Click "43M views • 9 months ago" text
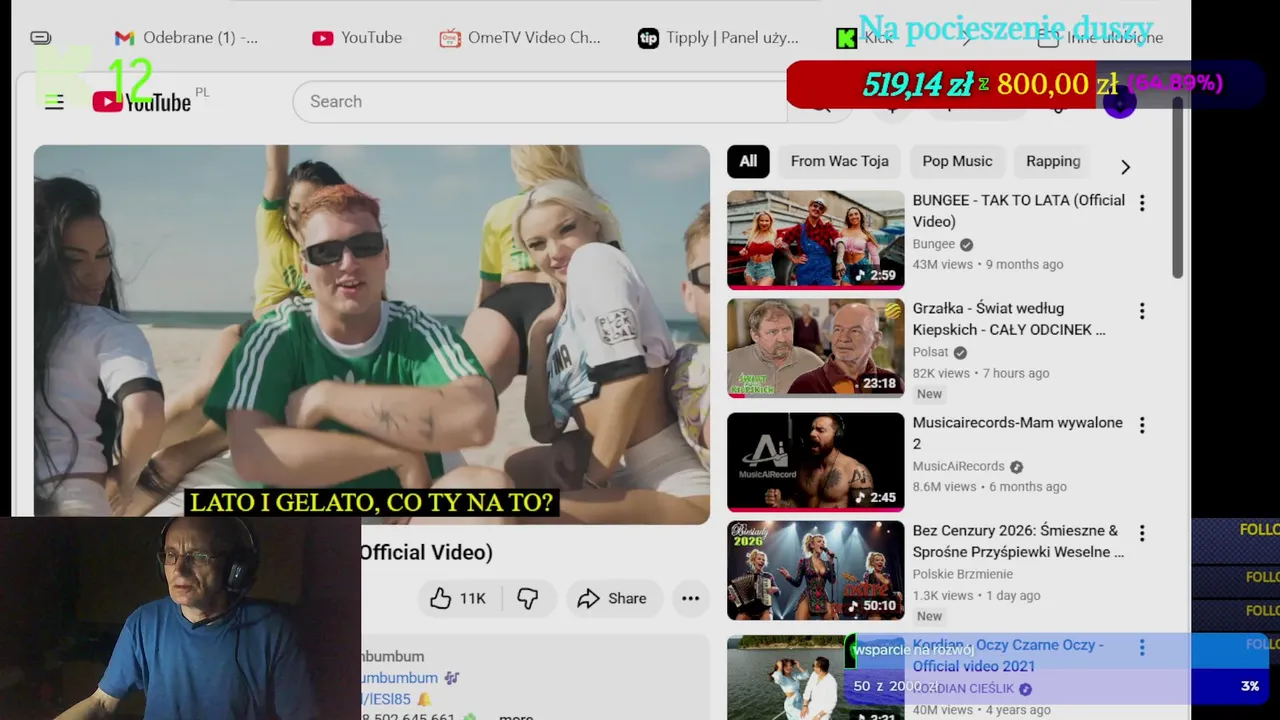Image resolution: width=1280 pixels, height=720 pixels. 988,265
